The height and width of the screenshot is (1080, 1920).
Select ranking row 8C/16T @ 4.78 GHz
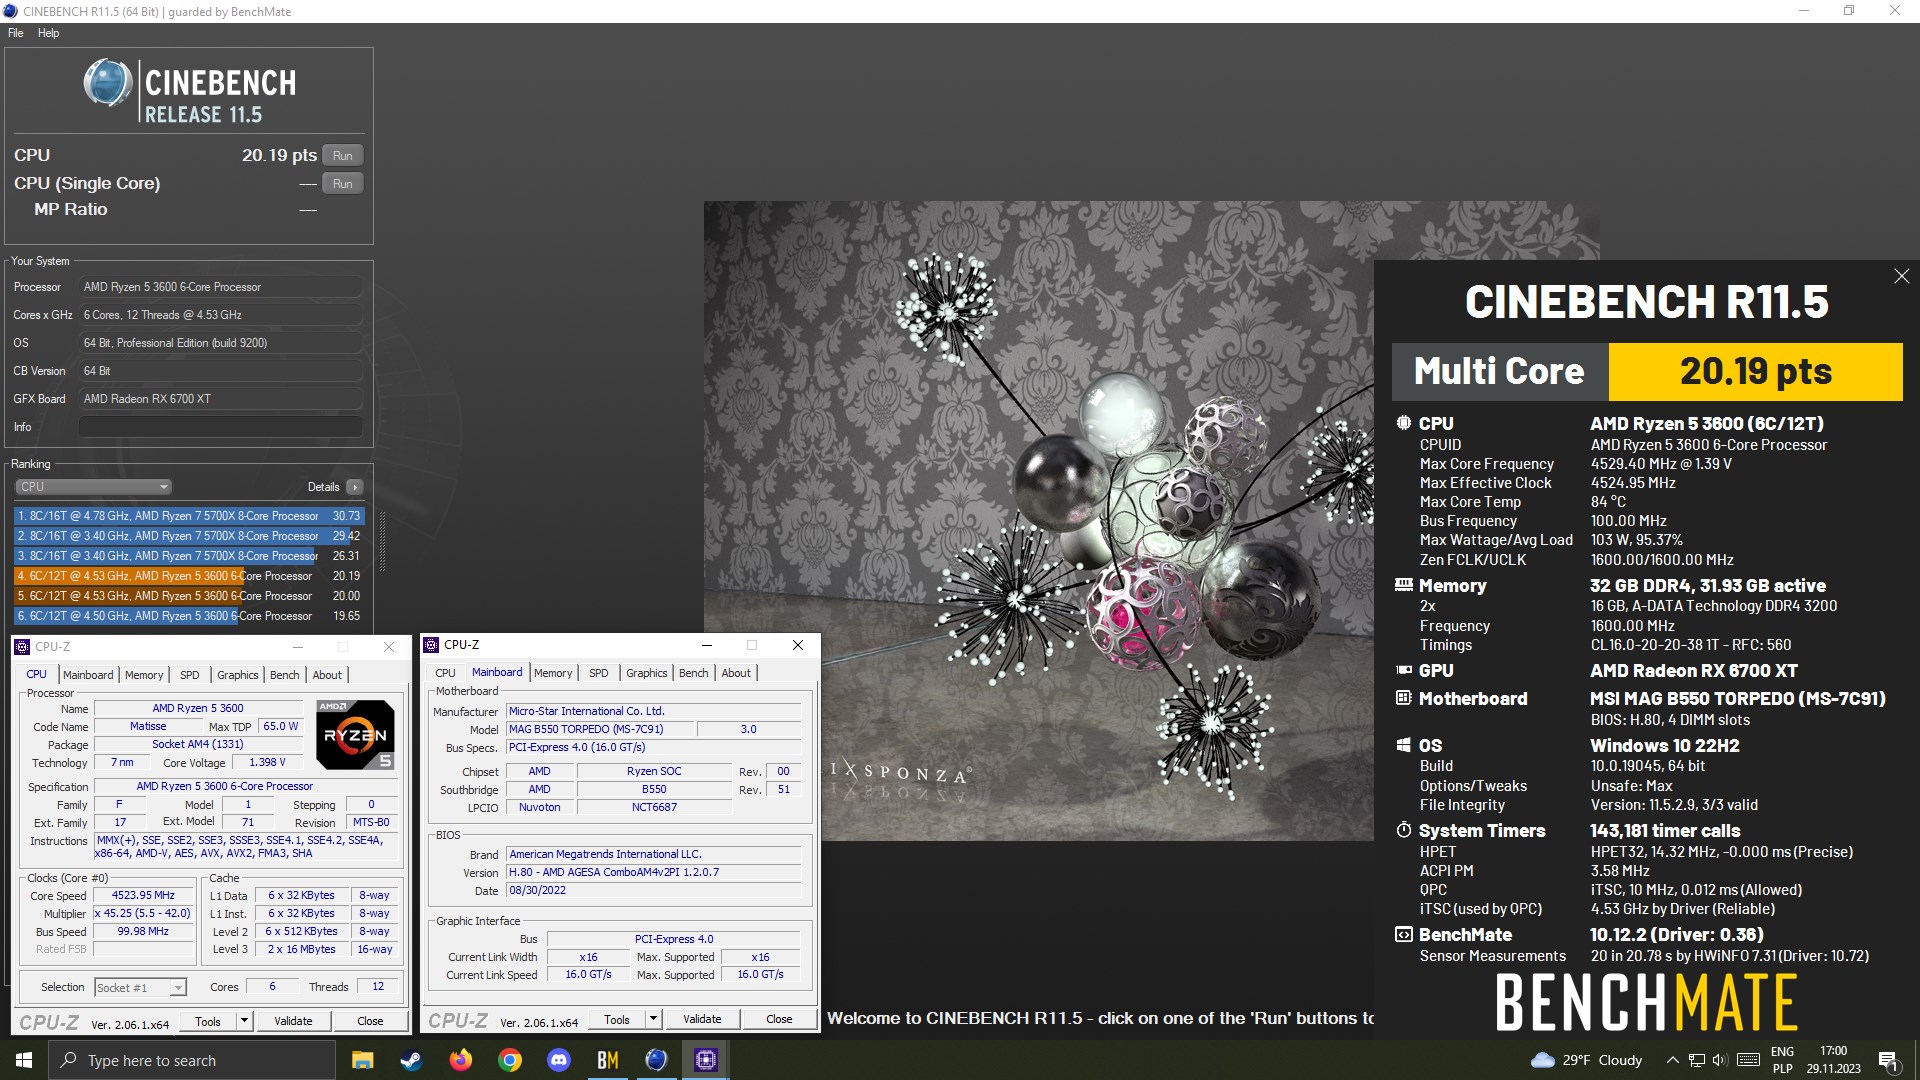click(x=189, y=516)
